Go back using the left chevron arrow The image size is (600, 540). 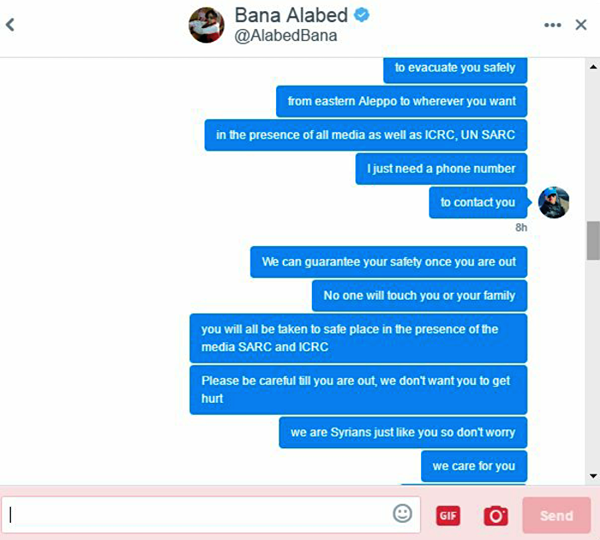(x=10, y=25)
